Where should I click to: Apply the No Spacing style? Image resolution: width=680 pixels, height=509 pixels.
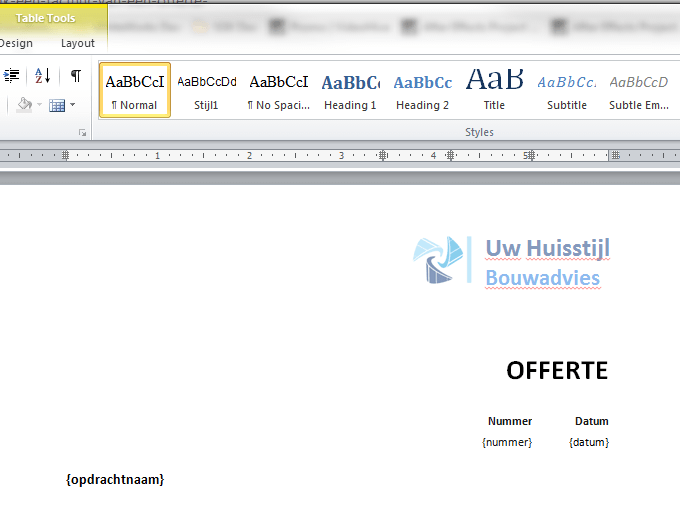(278, 90)
